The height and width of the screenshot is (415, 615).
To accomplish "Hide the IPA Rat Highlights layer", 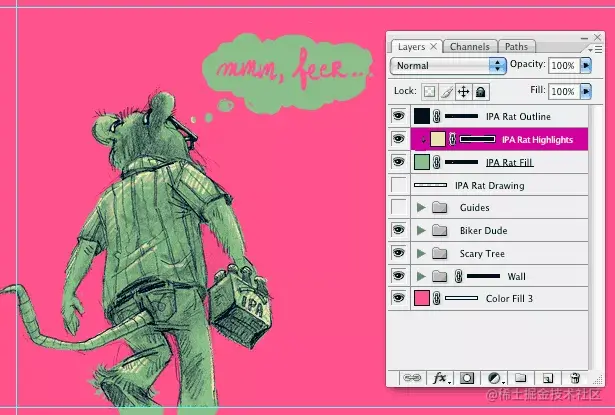I will (x=398, y=139).
